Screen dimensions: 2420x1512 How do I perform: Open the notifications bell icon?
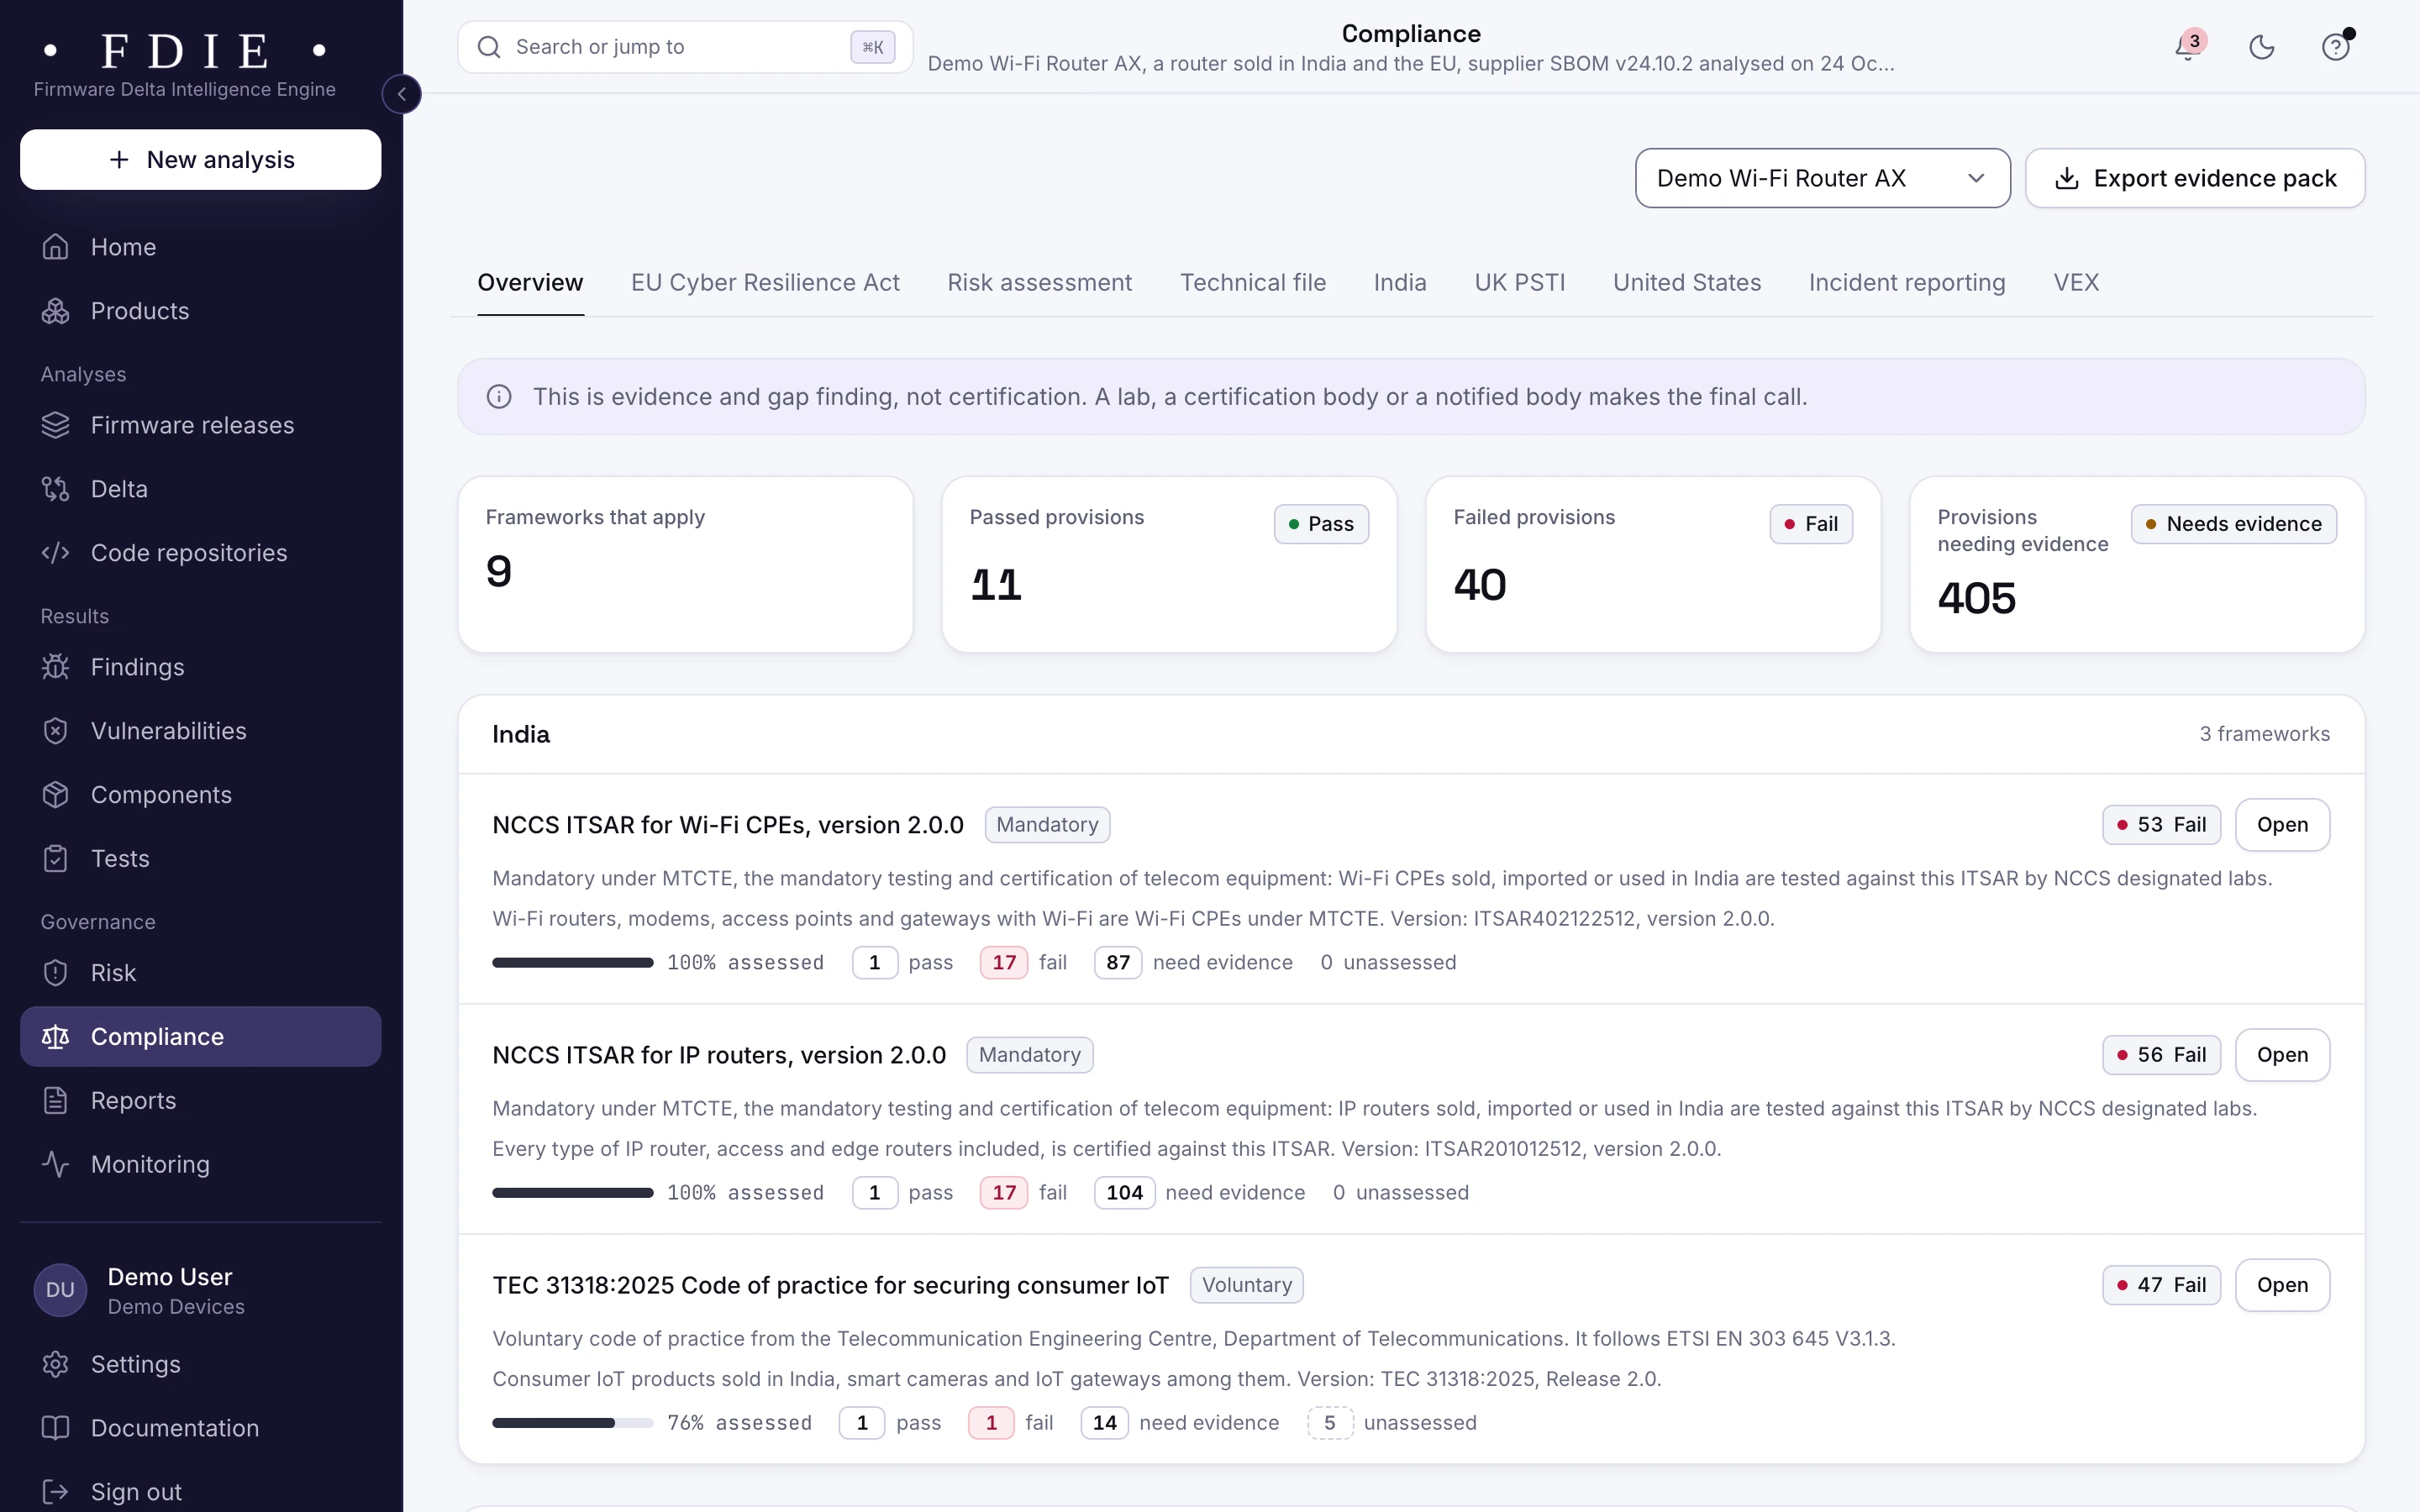[2187, 47]
